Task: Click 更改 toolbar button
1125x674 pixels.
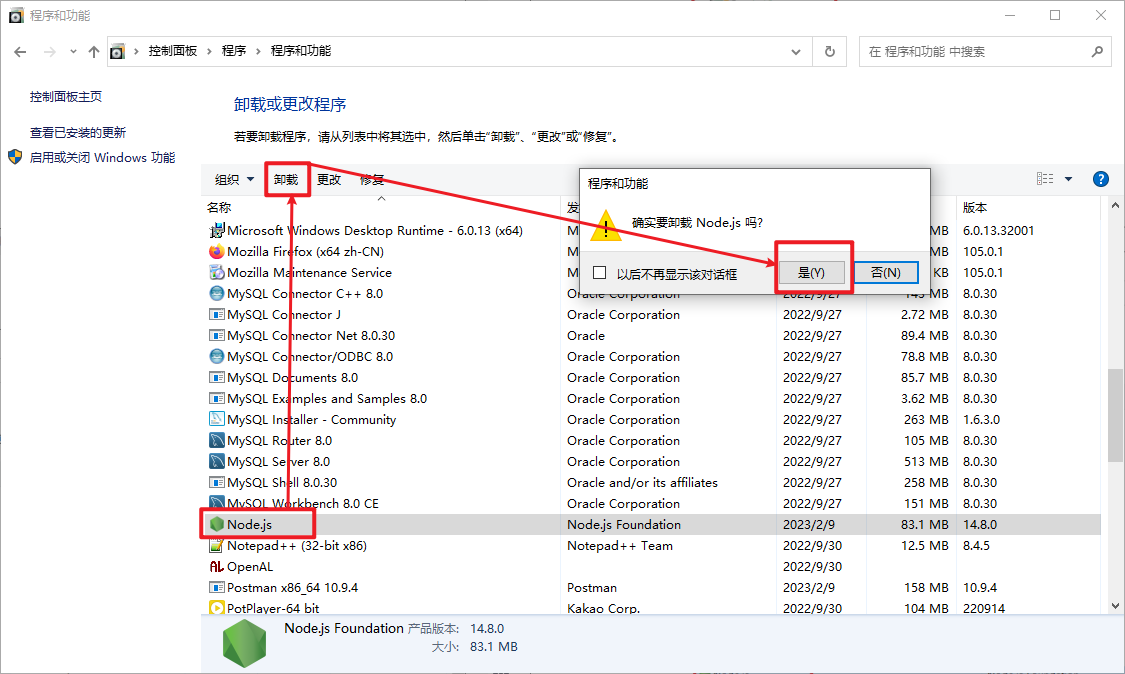Action: click(329, 179)
